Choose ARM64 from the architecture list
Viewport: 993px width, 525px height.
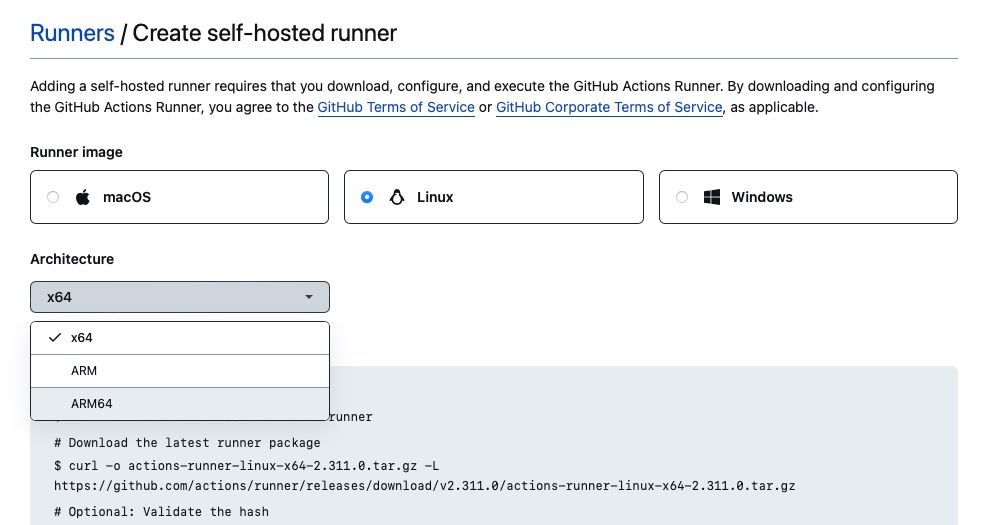180,404
